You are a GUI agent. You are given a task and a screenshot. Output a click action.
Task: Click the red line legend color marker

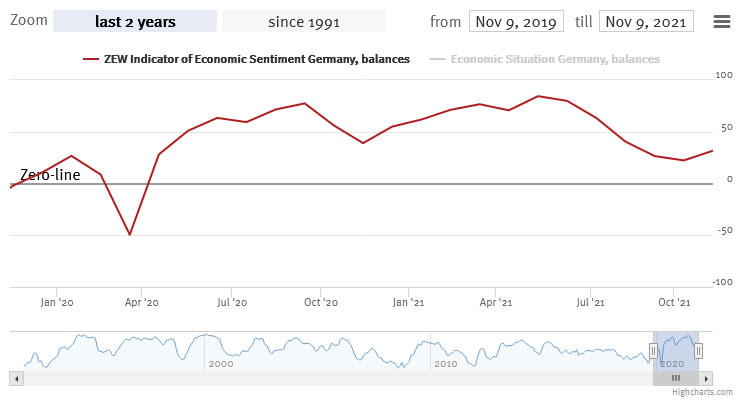pos(91,59)
